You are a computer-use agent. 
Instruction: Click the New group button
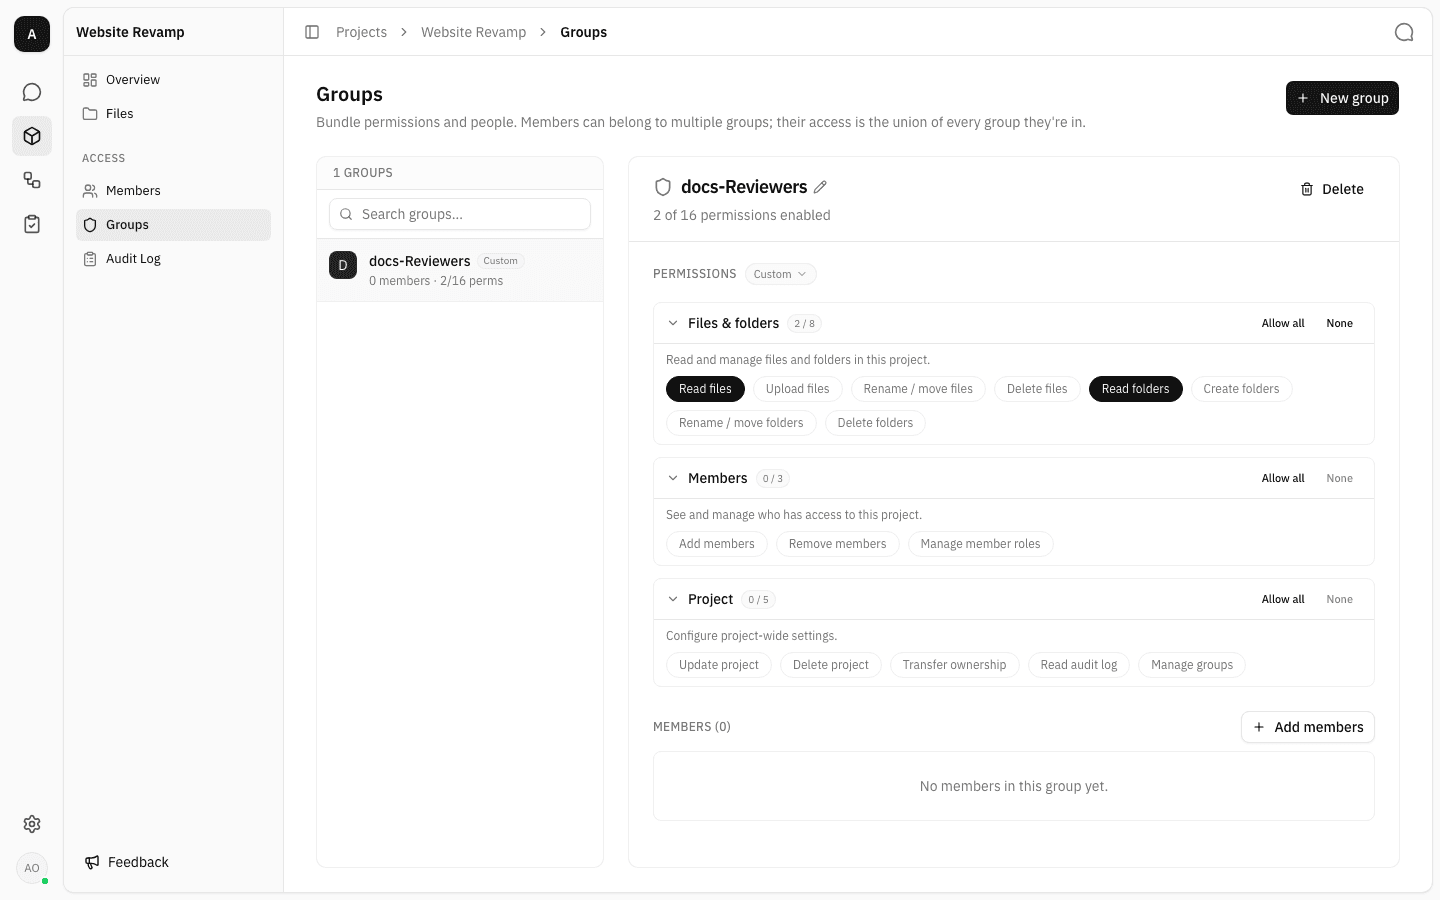tap(1342, 98)
